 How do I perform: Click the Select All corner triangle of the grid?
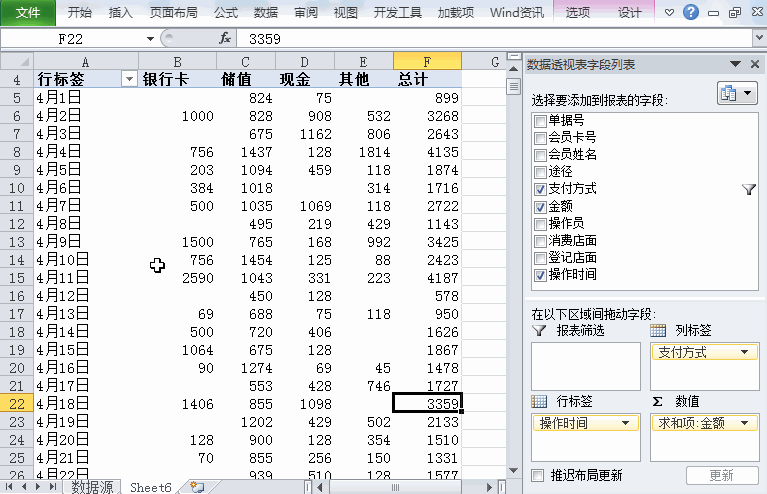17,61
